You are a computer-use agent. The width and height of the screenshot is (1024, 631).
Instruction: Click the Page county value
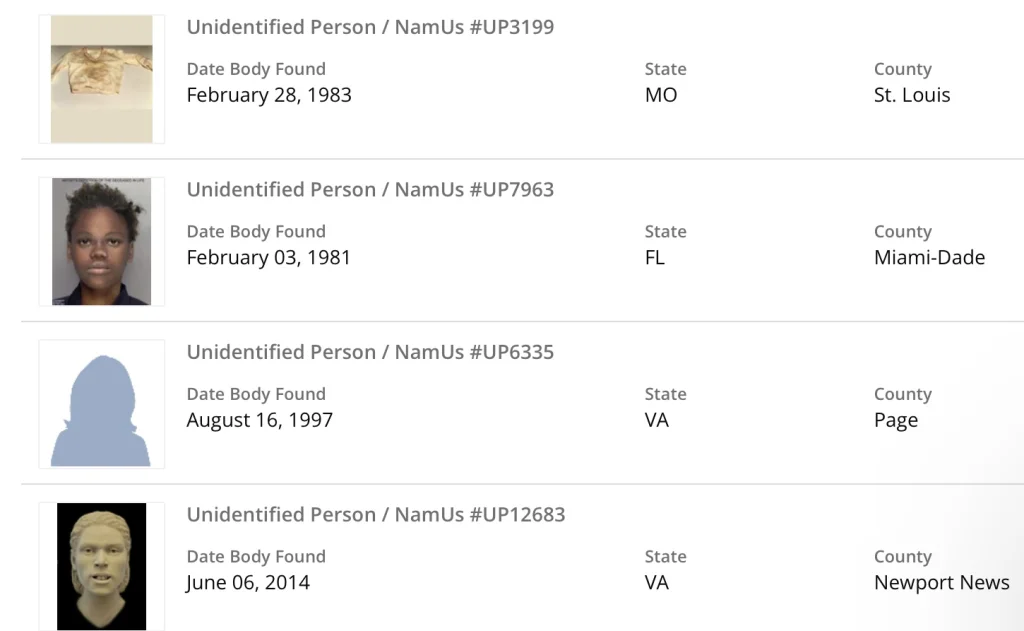coord(896,420)
